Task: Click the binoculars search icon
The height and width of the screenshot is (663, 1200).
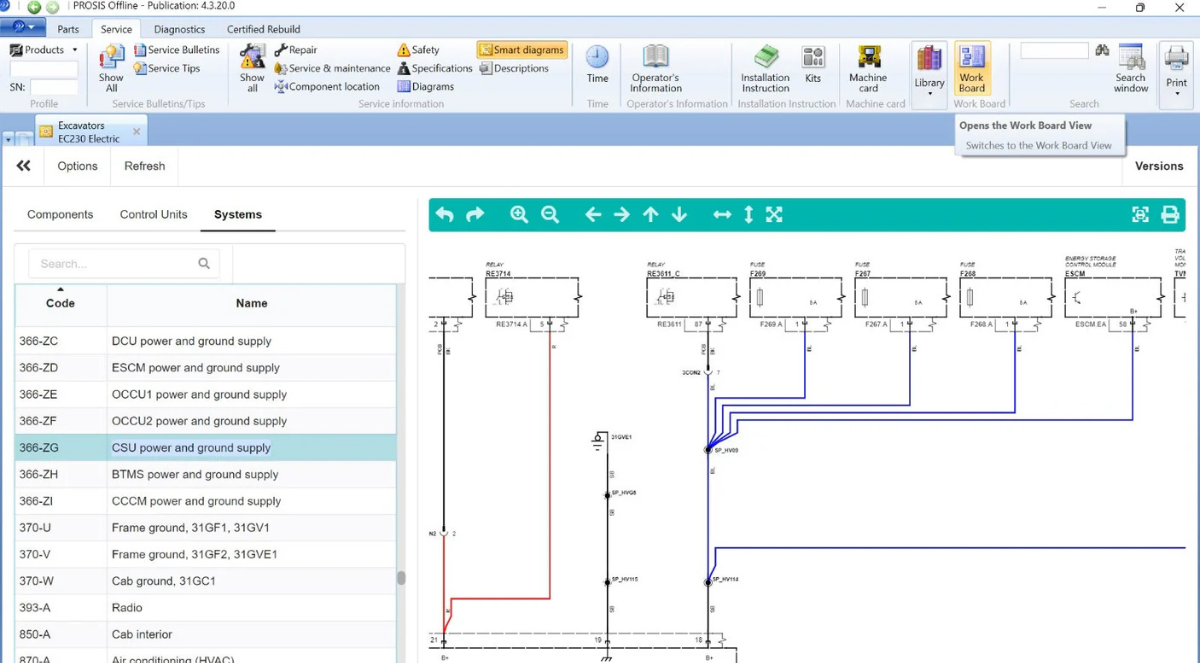Action: click(x=1102, y=50)
